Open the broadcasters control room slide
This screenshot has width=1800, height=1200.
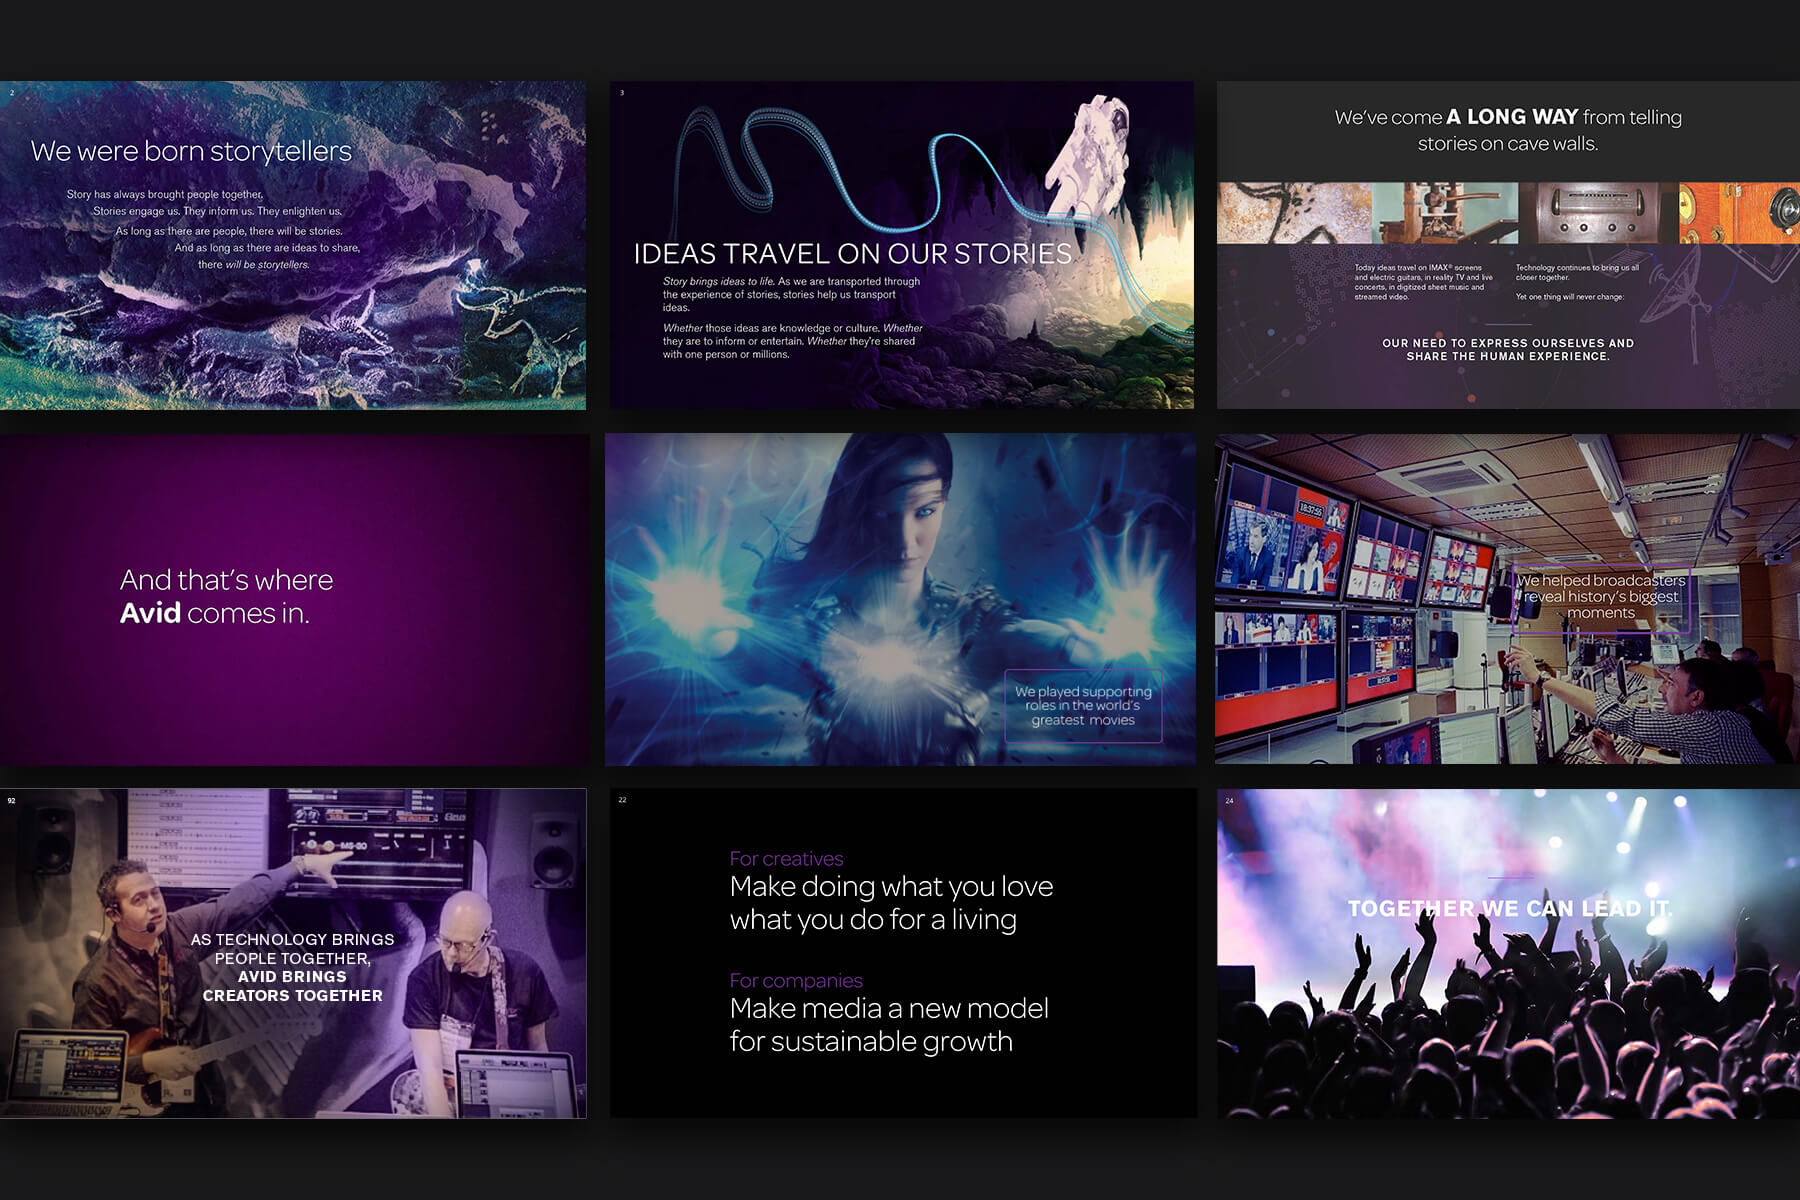pyautogui.click(x=1507, y=599)
